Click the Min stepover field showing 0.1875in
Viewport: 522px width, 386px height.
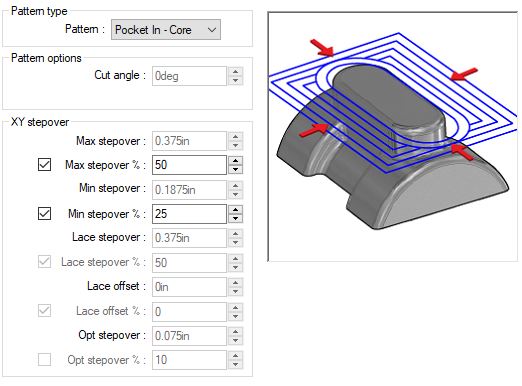point(189,190)
